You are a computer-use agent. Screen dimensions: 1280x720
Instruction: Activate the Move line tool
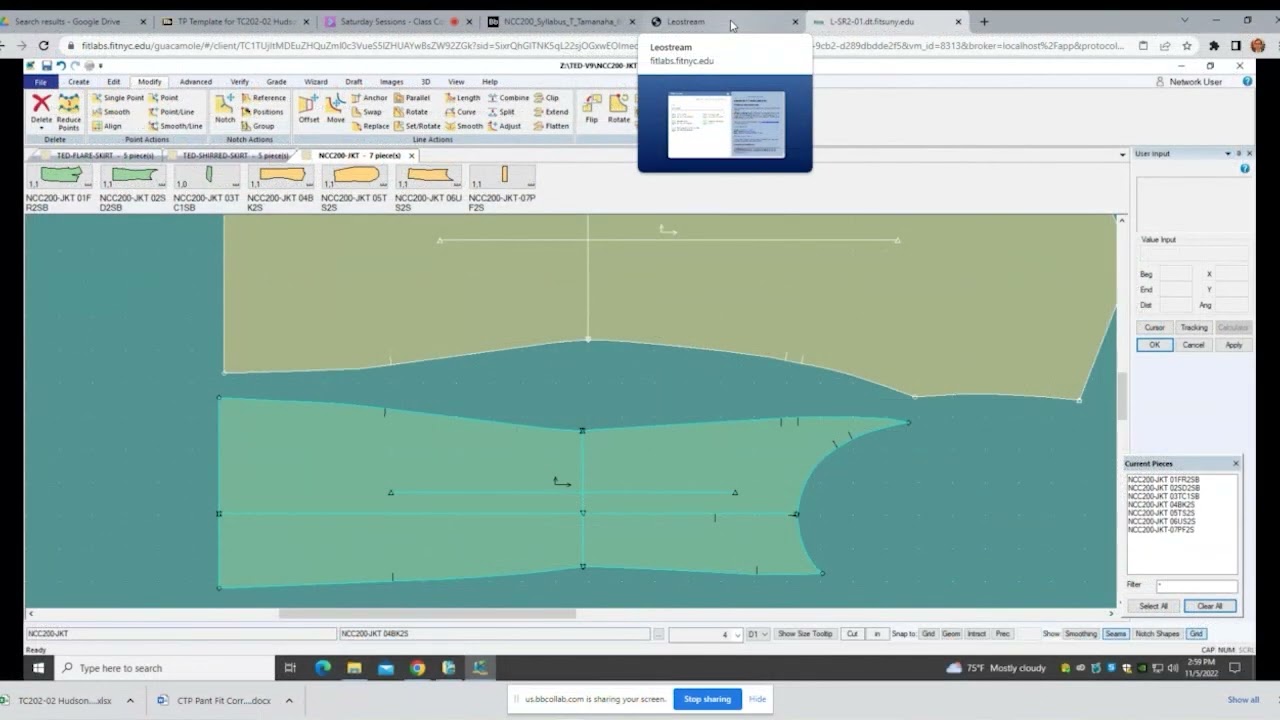coord(335,108)
